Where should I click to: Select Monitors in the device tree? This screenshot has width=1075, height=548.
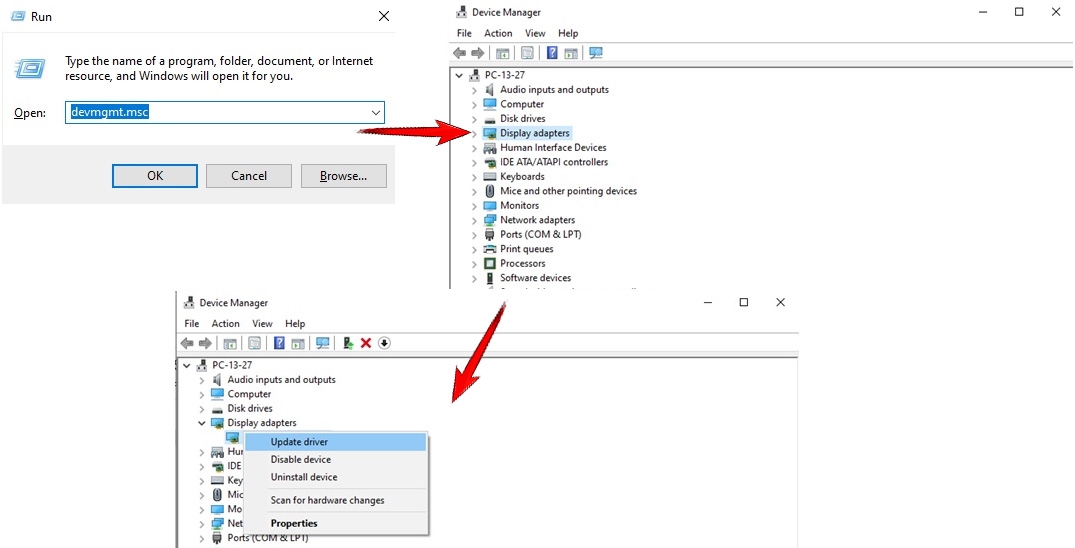tap(519, 205)
